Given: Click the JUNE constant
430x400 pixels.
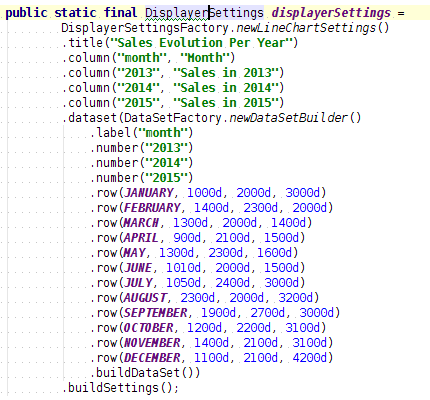Looking at the screenshot, I should point(138,268).
